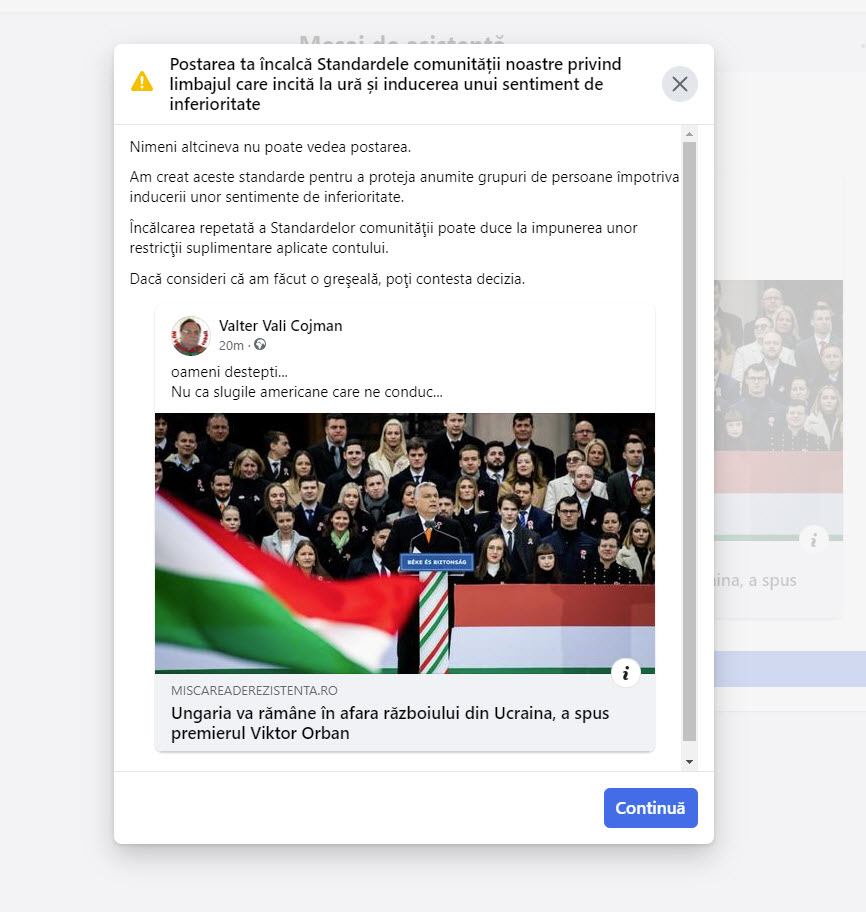Open the Viktor Orban rally article image
Image resolution: width=866 pixels, height=912 pixels.
click(x=405, y=543)
